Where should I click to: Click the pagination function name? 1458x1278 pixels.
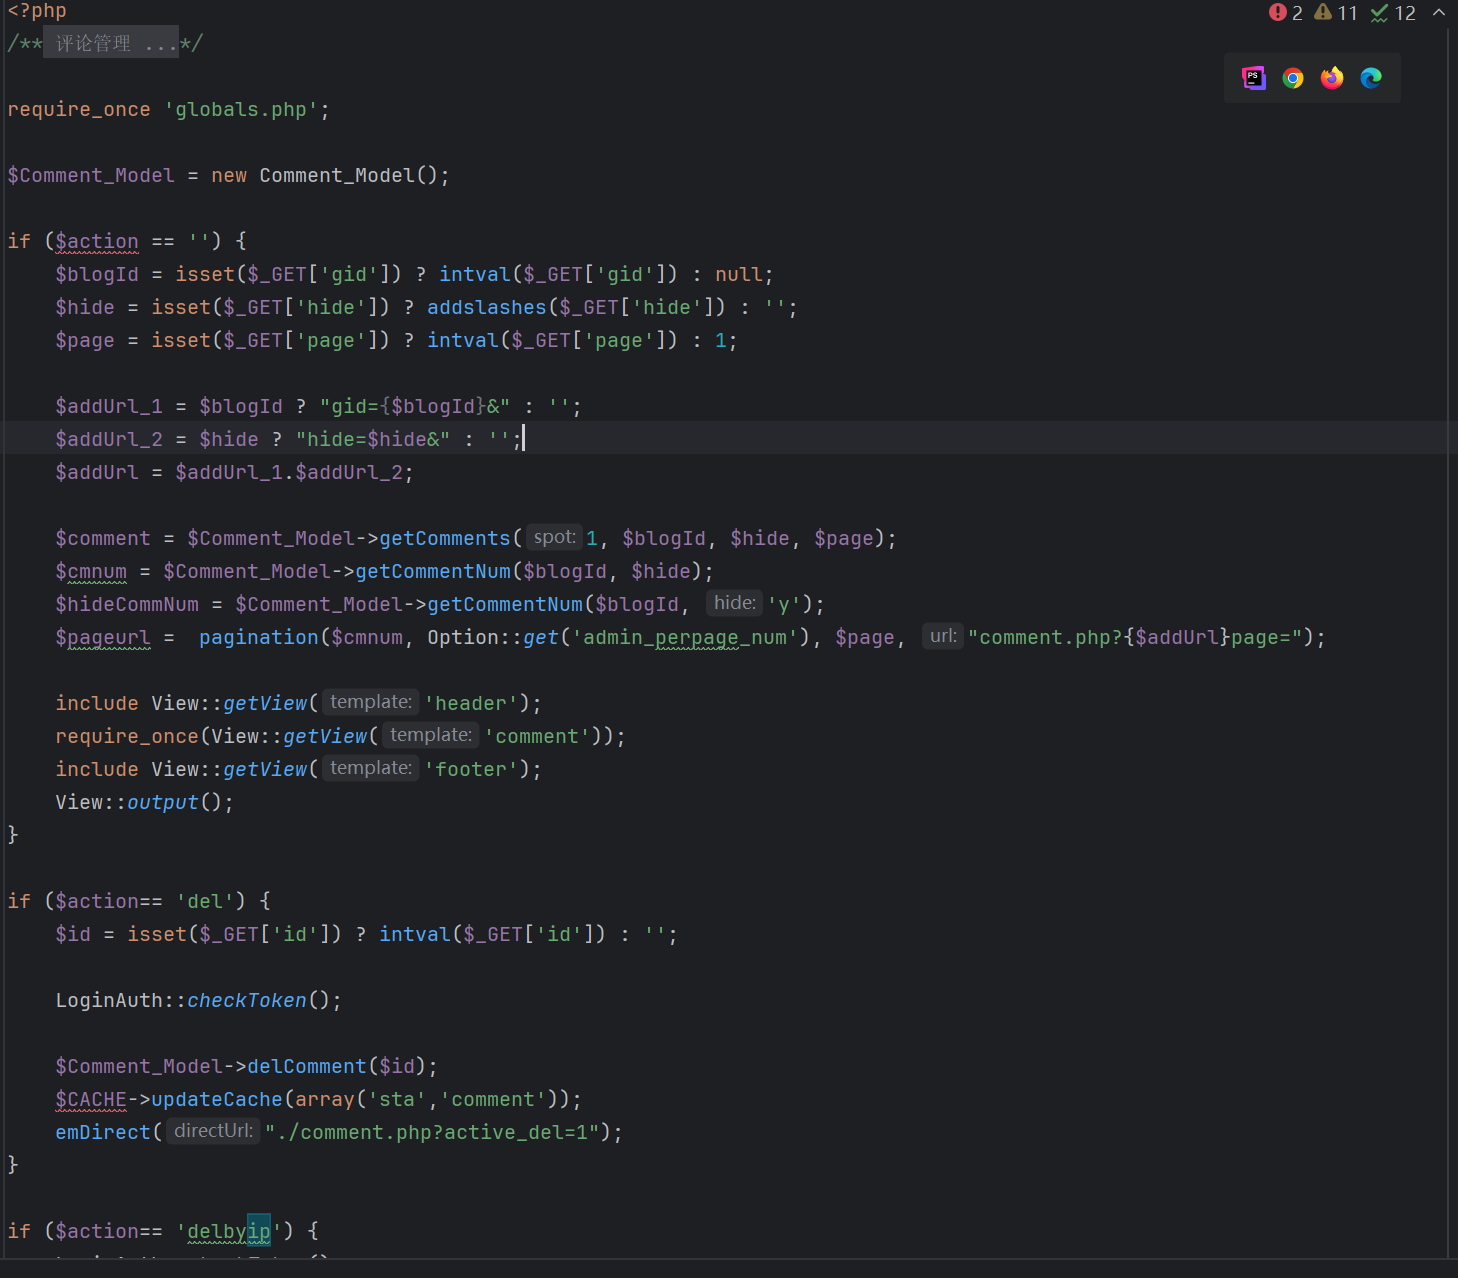coord(259,637)
